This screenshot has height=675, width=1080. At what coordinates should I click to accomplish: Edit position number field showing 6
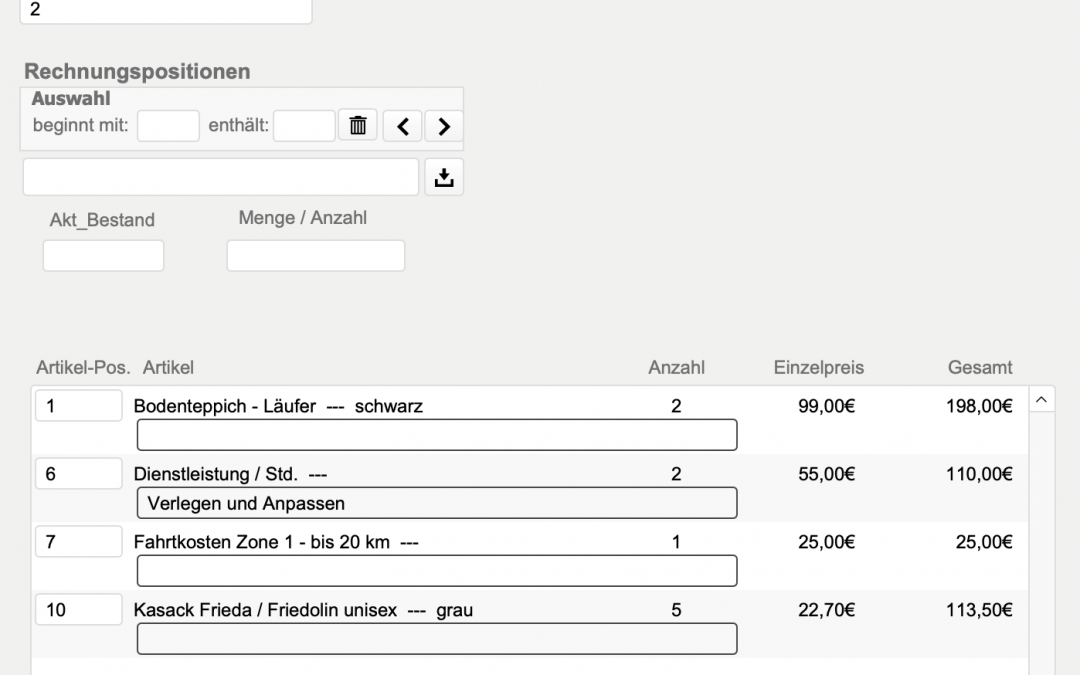[78, 474]
